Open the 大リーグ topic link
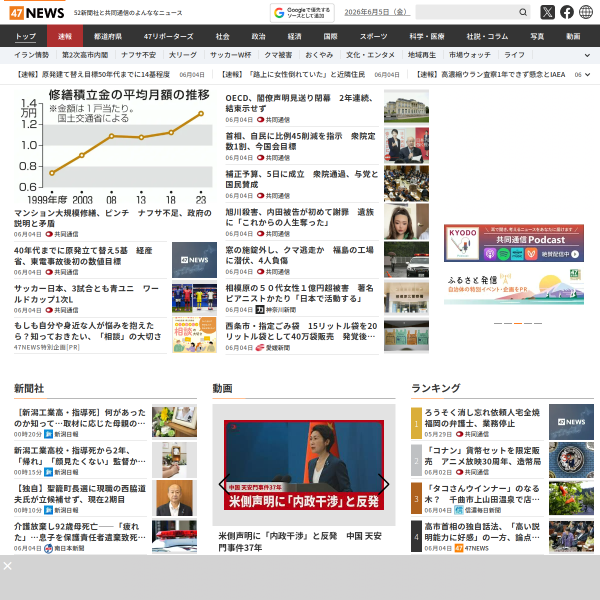 pos(183,55)
